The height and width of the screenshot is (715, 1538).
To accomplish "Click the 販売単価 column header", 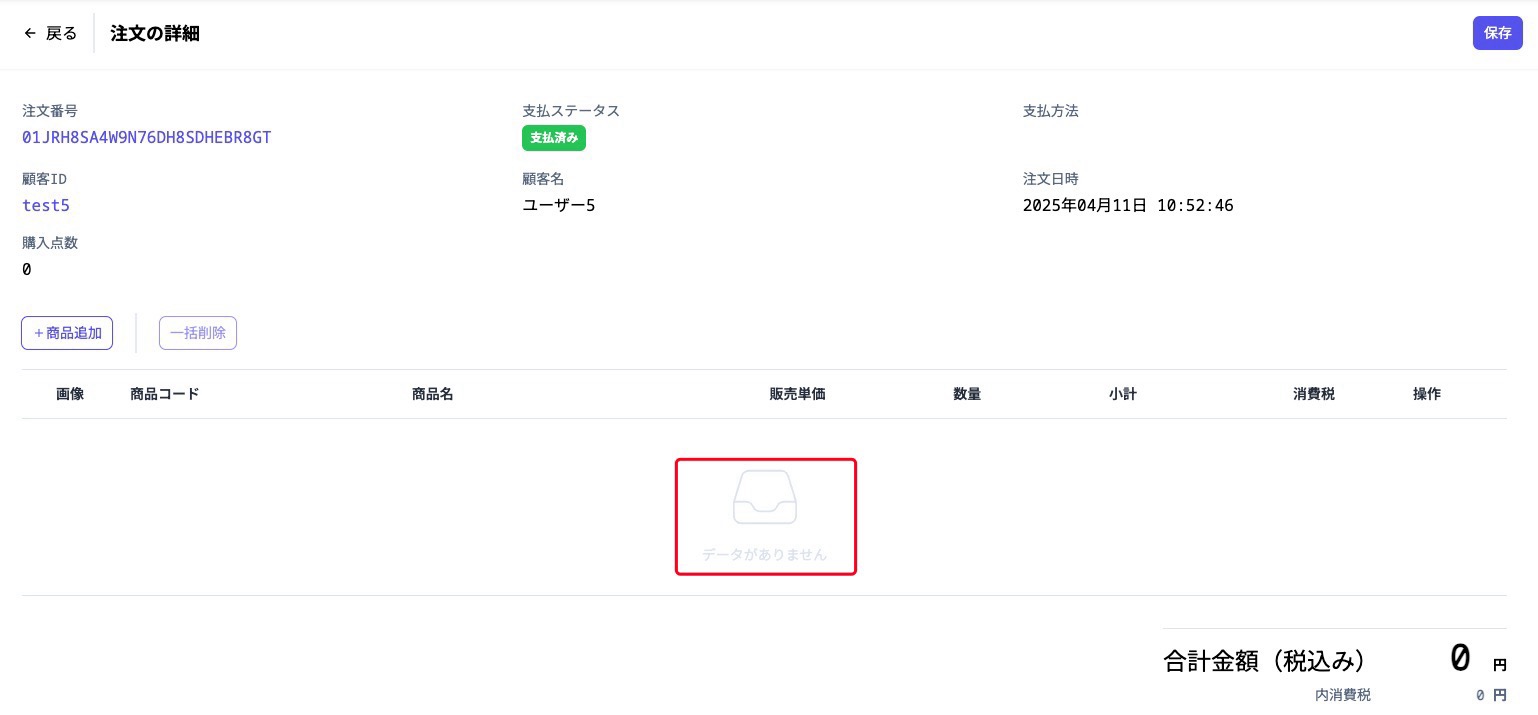I will tap(797, 394).
